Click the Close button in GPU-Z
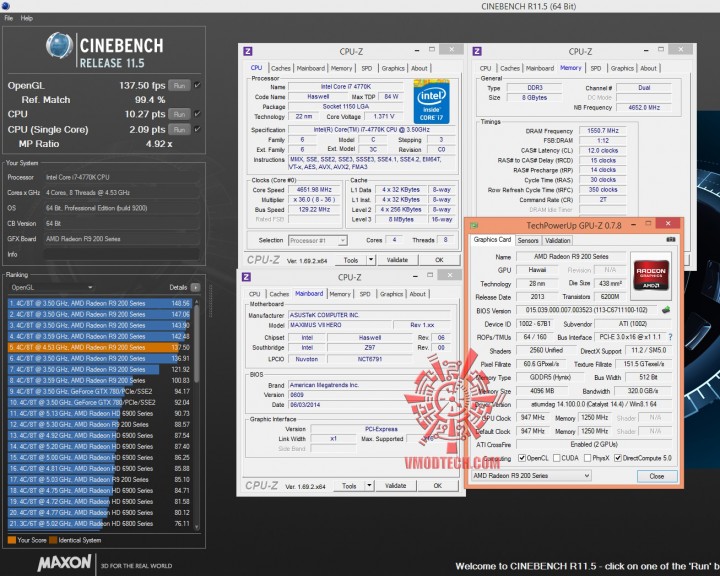The width and height of the screenshot is (720, 576). (x=657, y=476)
